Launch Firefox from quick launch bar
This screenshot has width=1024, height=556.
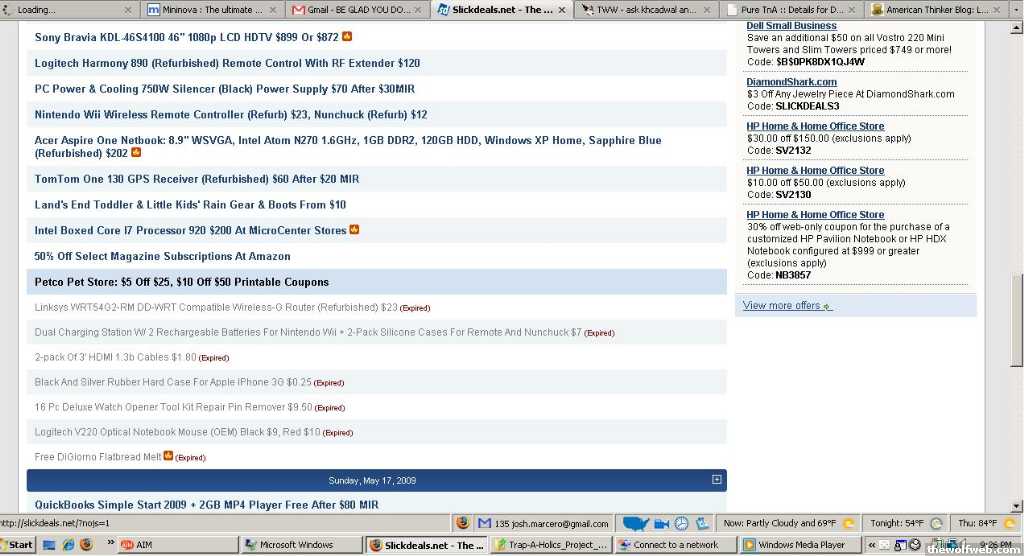86,544
